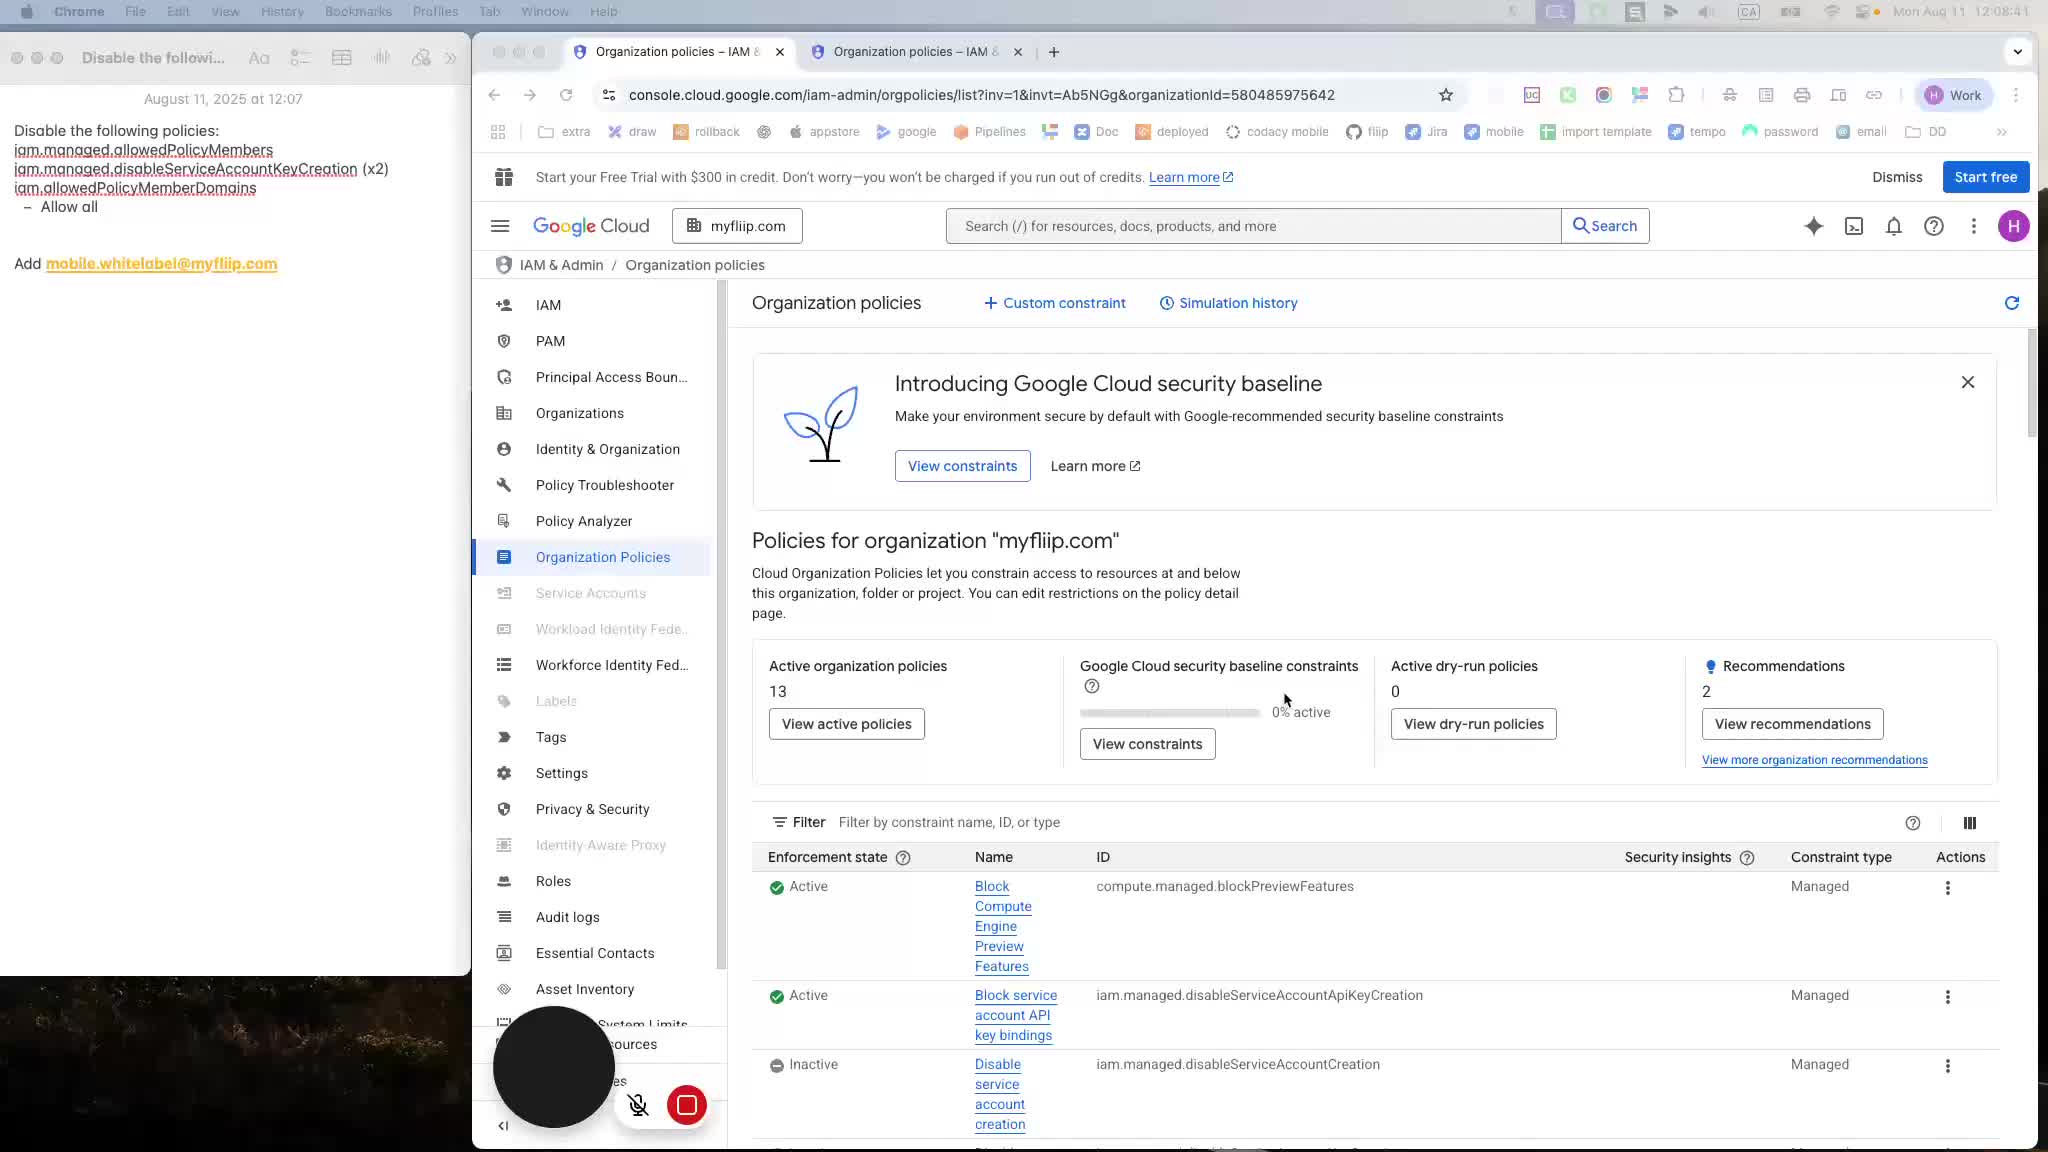
Task: Click Start free button
Action: pyautogui.click(x=1985, y=177)
